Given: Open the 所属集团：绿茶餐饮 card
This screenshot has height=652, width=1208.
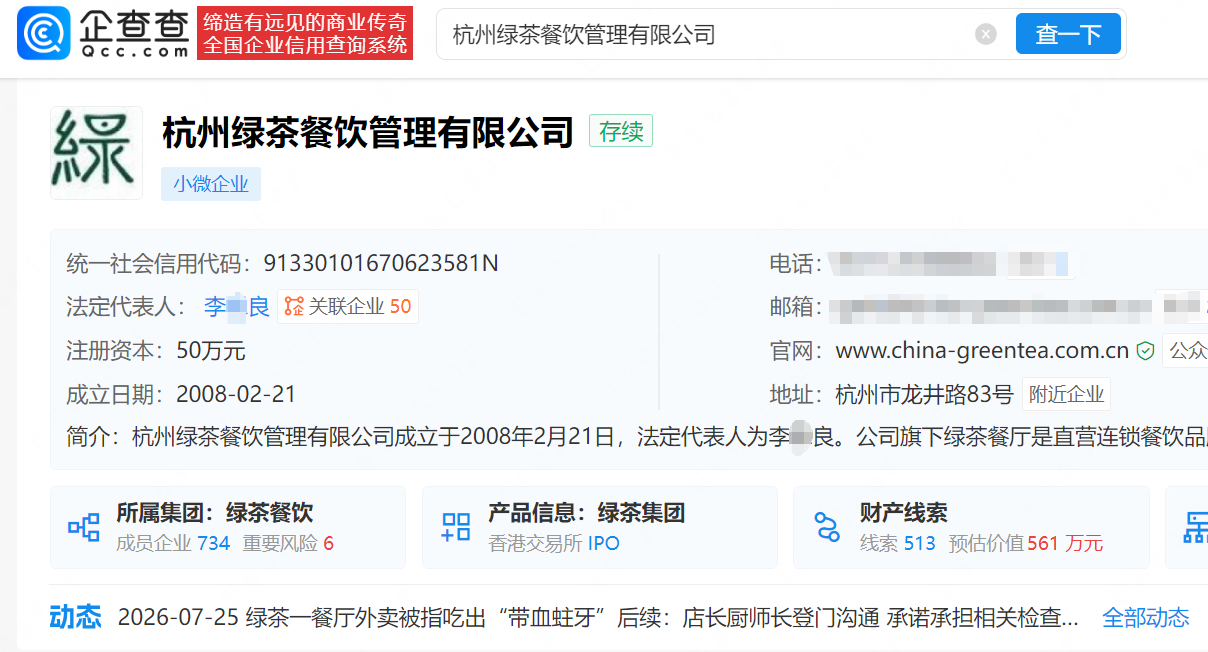Looking at the screenshot, I should (228, 527).
